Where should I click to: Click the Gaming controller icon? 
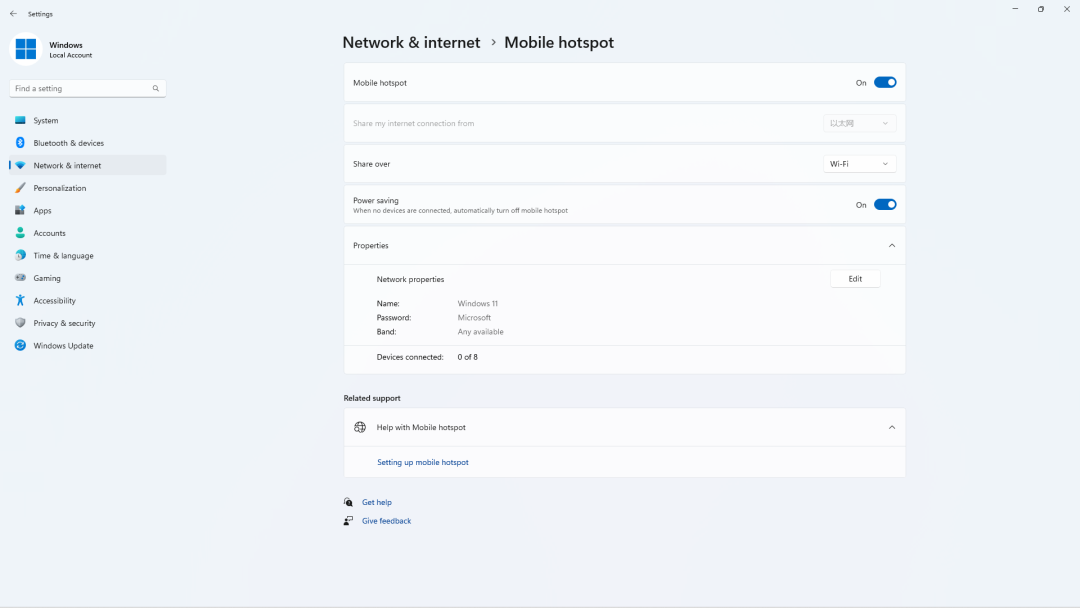pyautogui.click(x=20, y=278)
